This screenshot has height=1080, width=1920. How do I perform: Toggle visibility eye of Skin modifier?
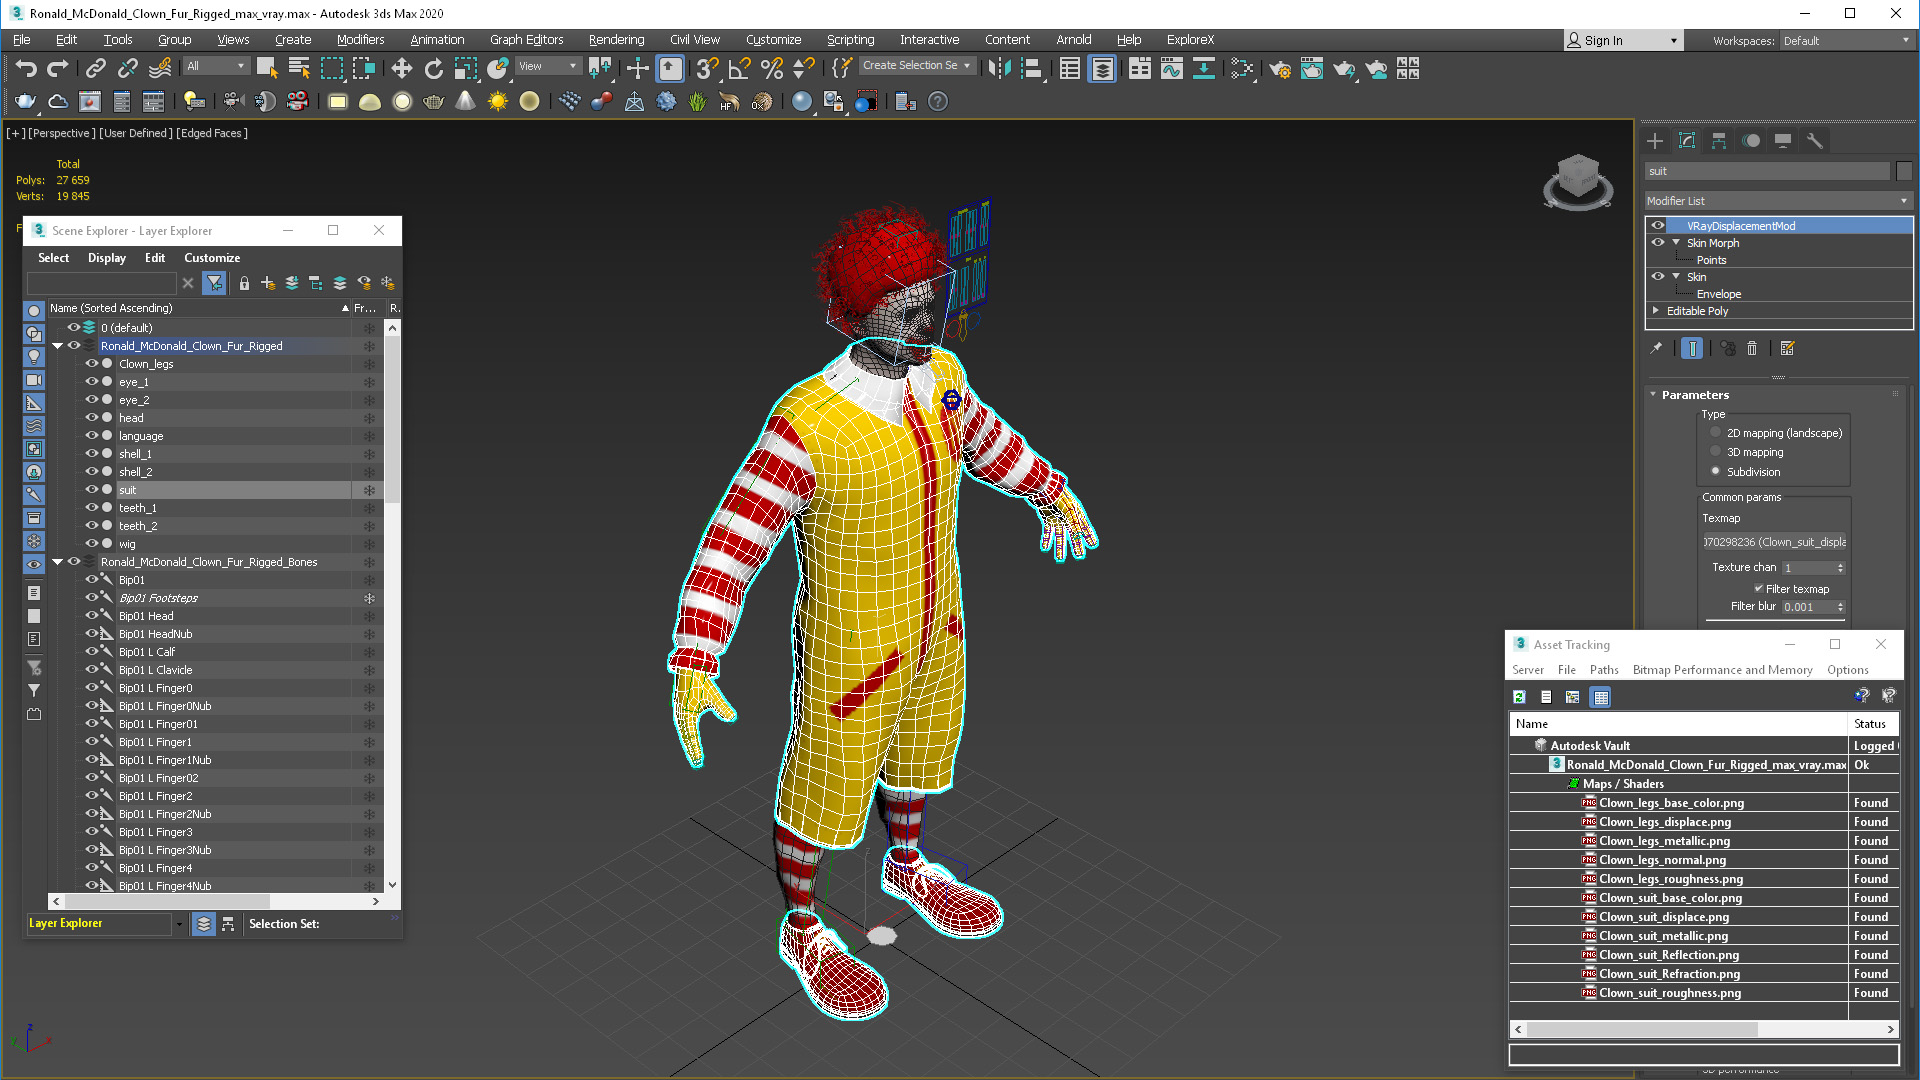1658,276
